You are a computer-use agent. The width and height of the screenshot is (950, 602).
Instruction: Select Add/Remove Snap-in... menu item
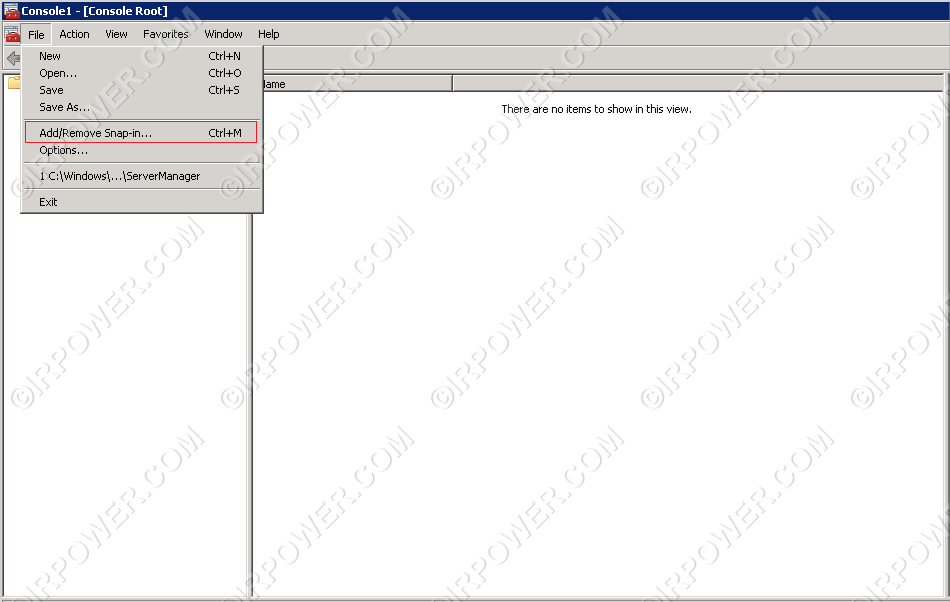pos(95,133)
